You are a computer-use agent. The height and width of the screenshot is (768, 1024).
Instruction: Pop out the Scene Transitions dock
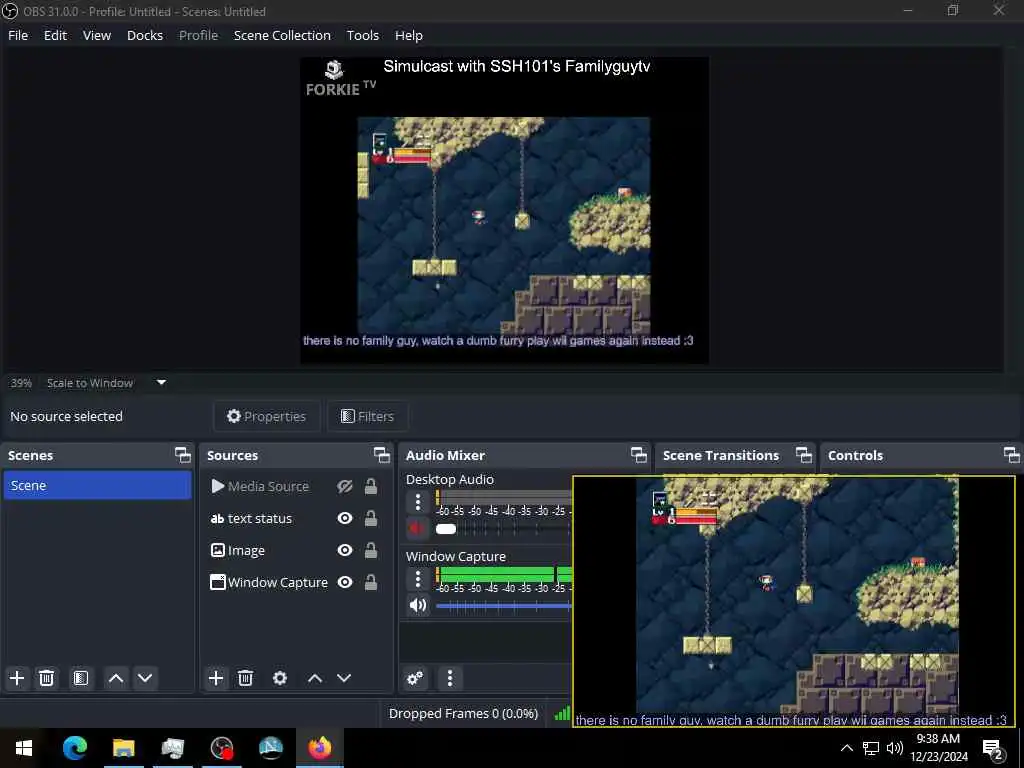(x=804, y=455)
